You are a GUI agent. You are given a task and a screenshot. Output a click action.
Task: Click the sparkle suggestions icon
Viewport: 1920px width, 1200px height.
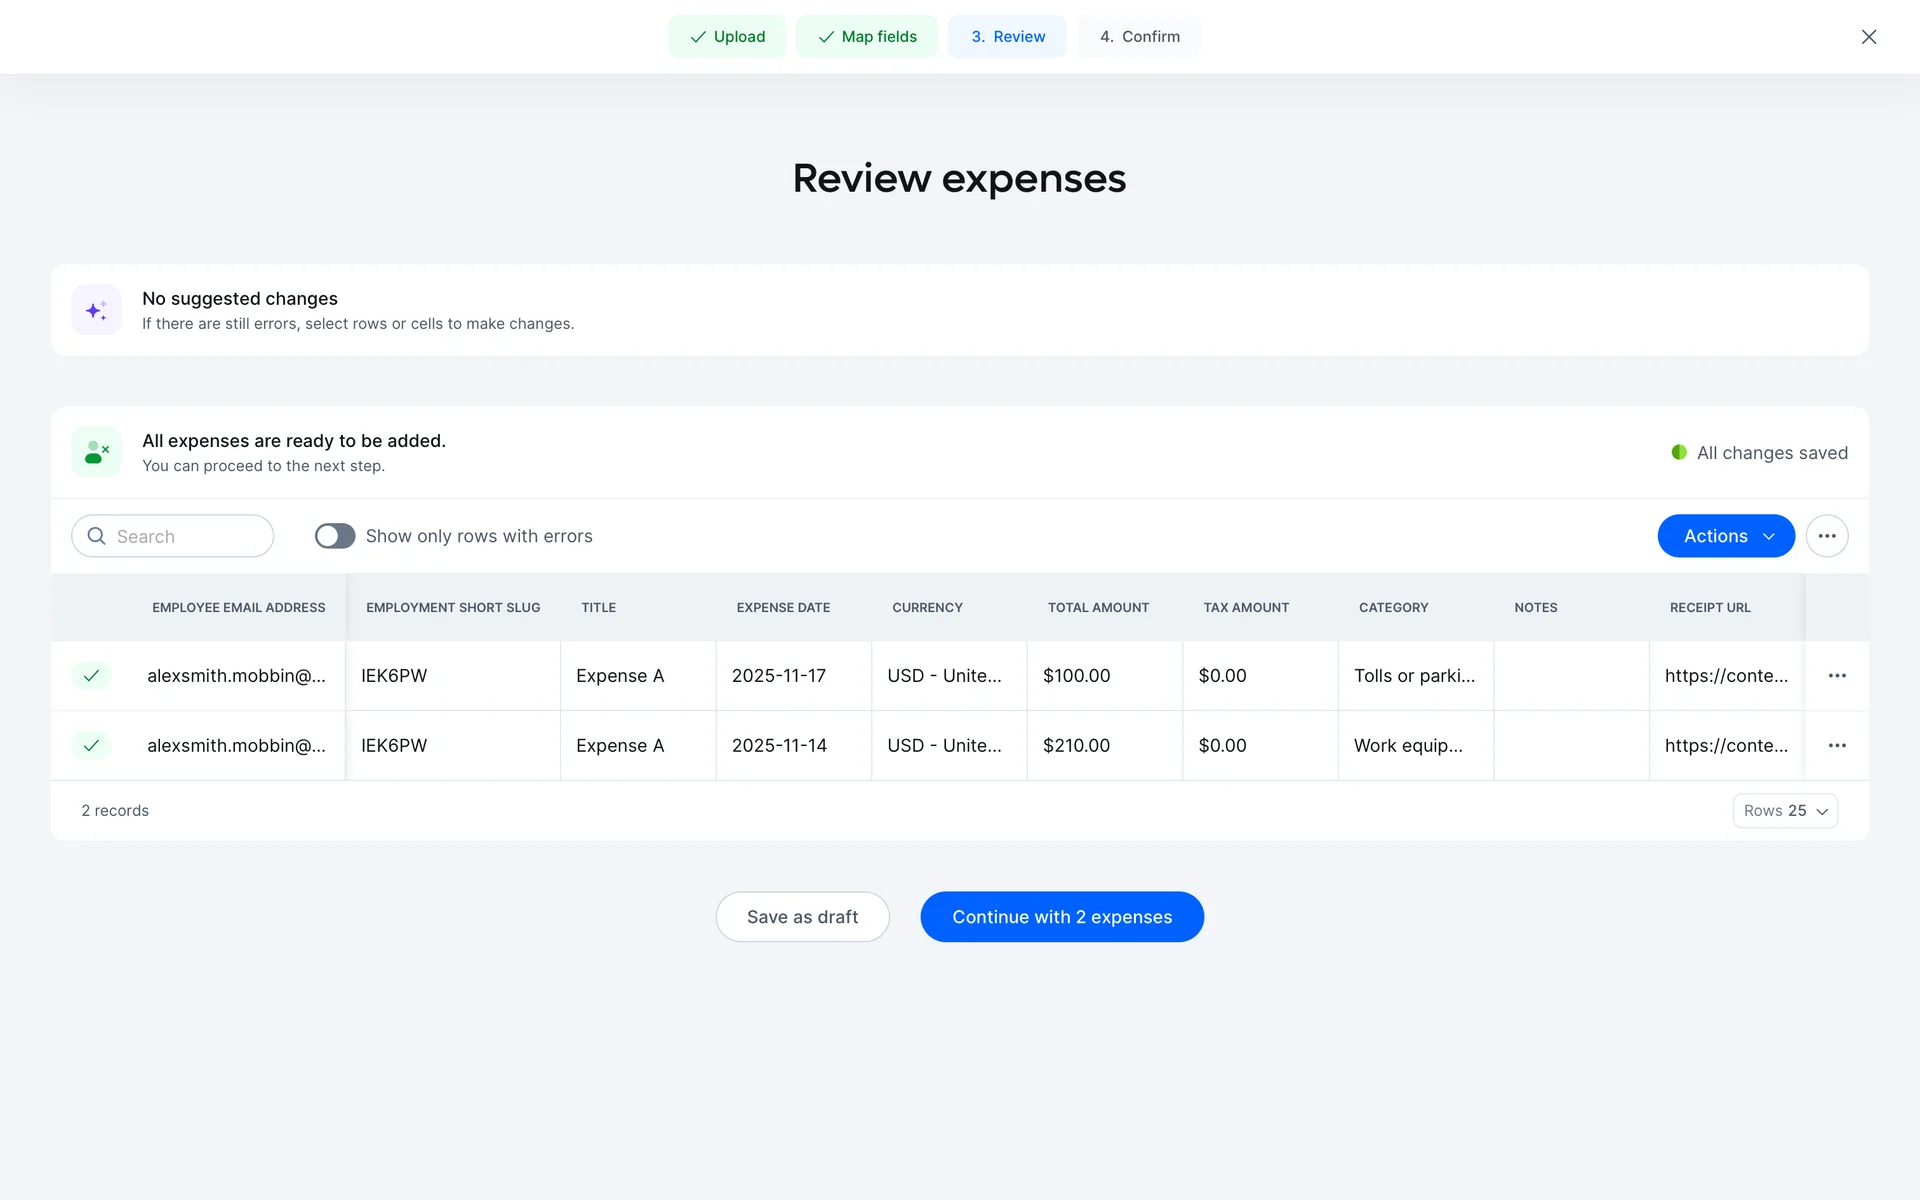[96, 310]
